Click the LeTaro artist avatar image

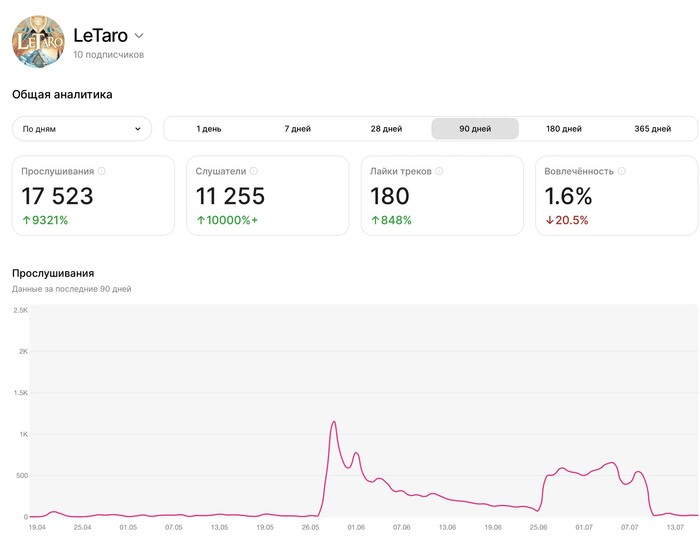38,42
